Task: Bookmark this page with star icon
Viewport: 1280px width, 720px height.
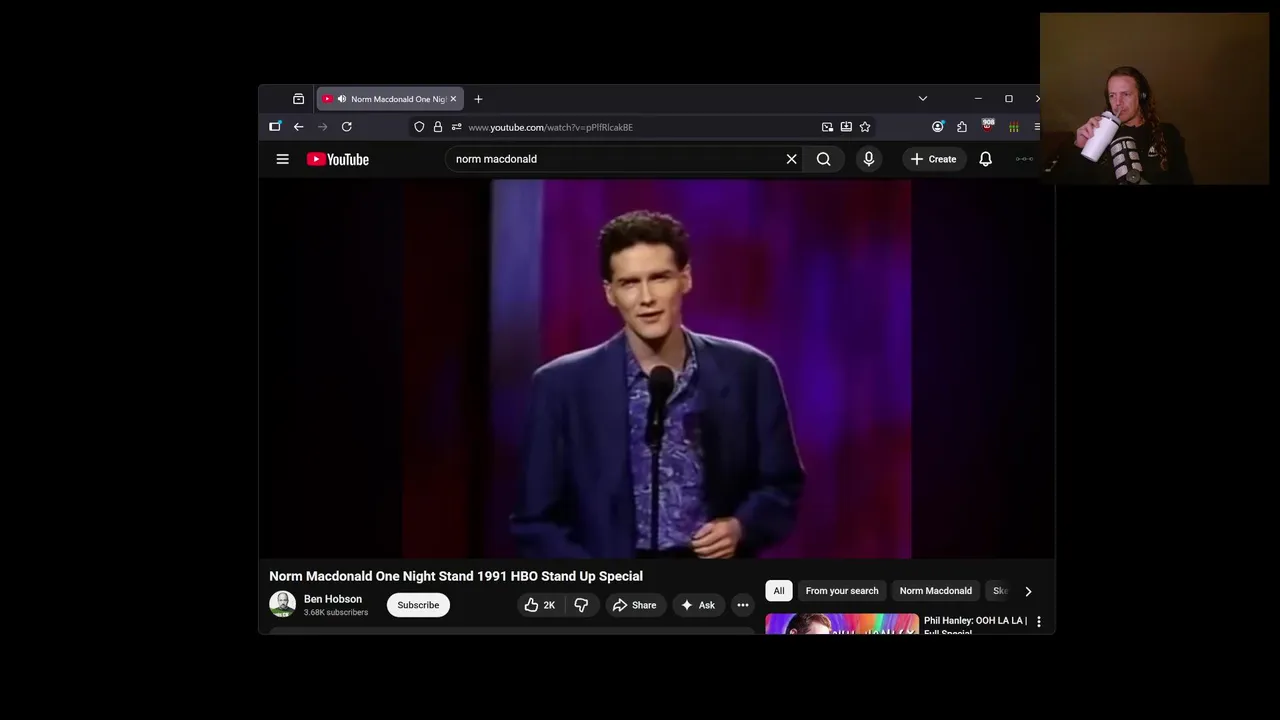Action: click(x=865, y=127)
